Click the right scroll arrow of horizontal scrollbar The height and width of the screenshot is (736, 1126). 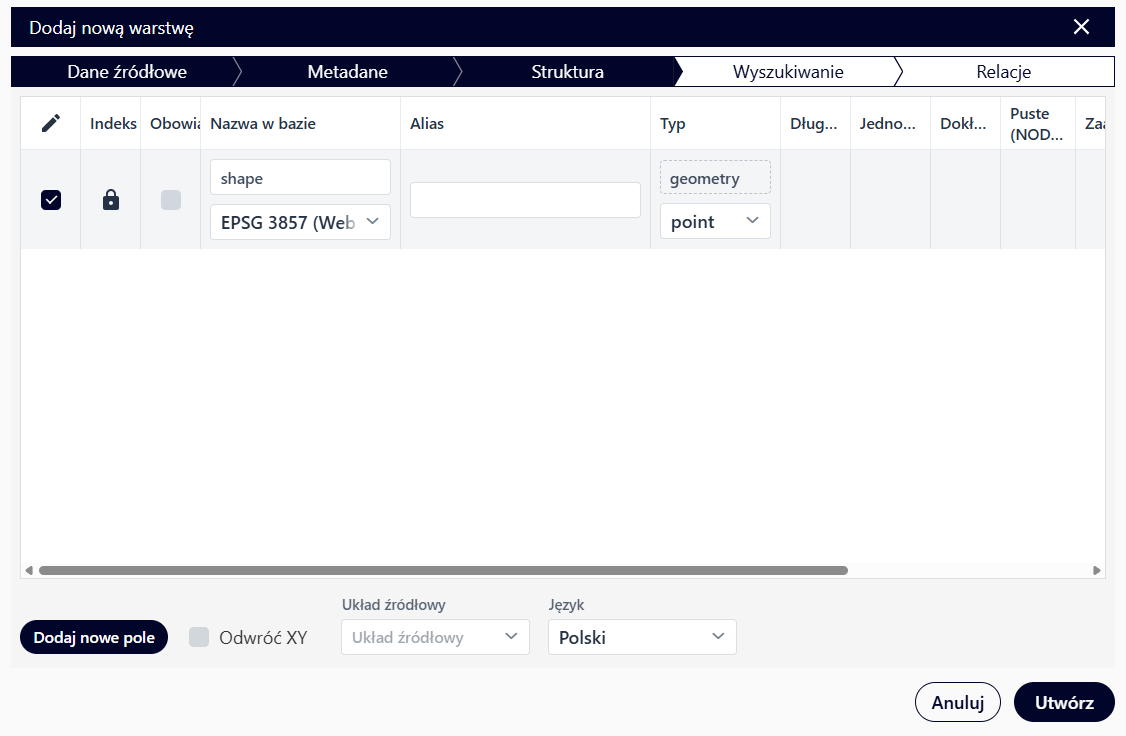pyautogui.click(x=1097, y=571)
